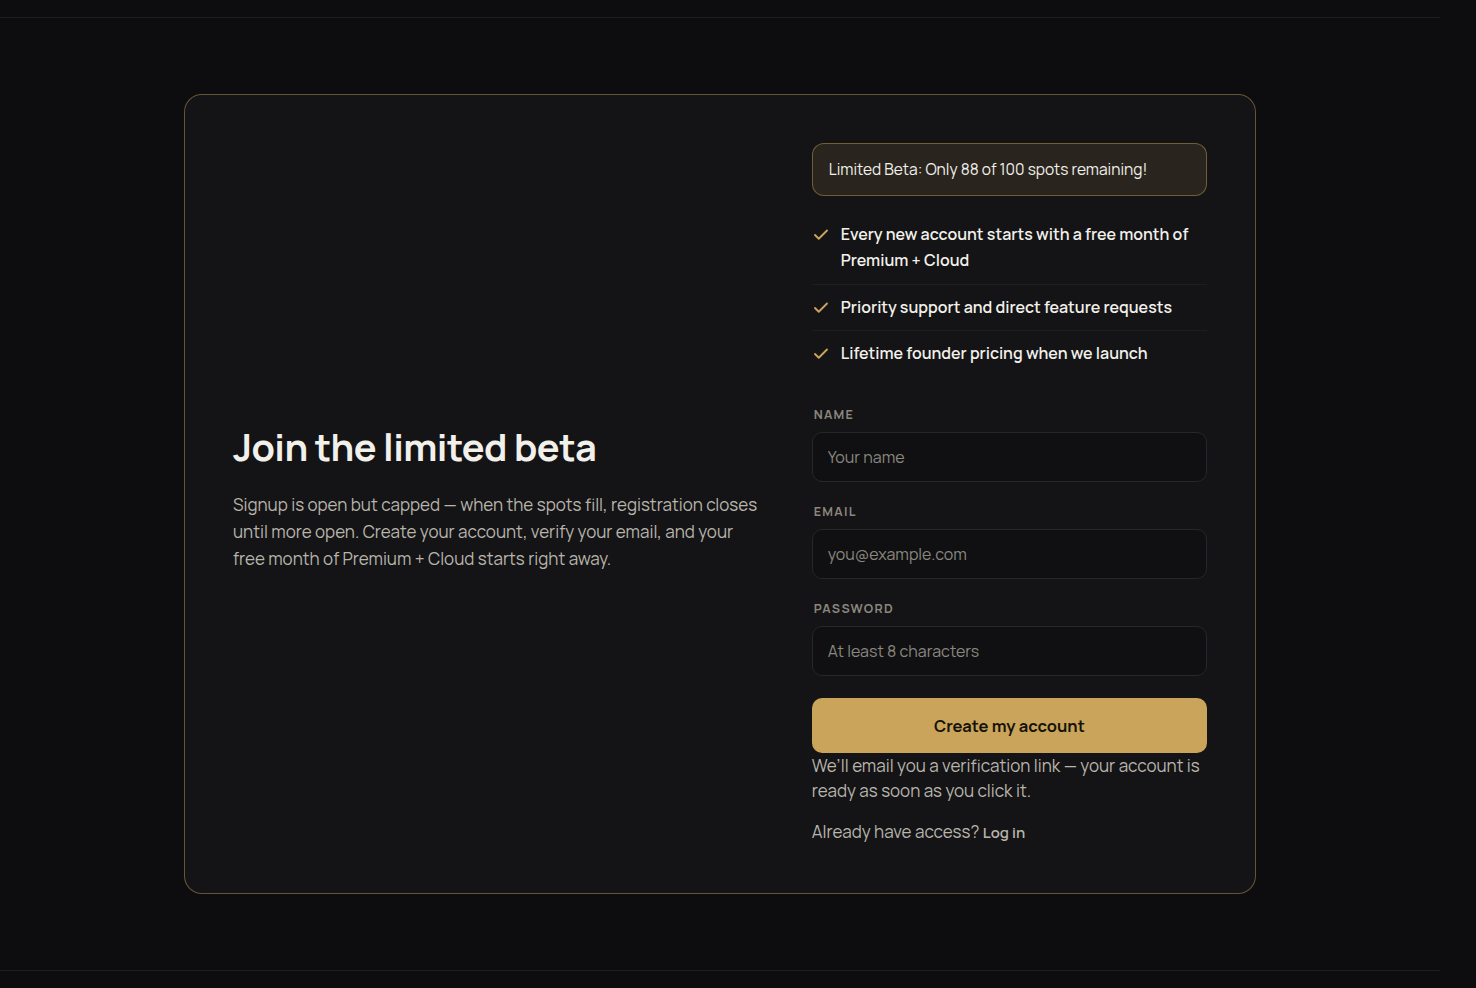This screenshot has width=1476, height=988.
Task: Select the Password input field
Action: click(x=1009, y=651)
